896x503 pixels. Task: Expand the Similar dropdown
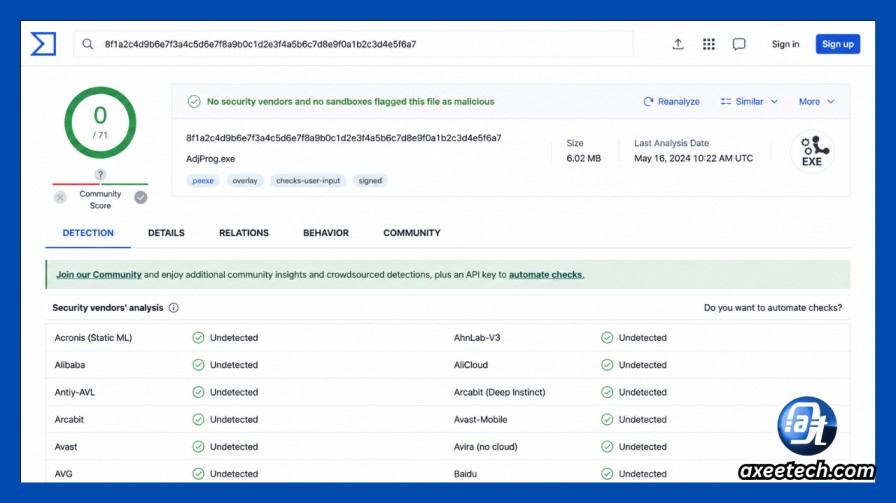749,102
